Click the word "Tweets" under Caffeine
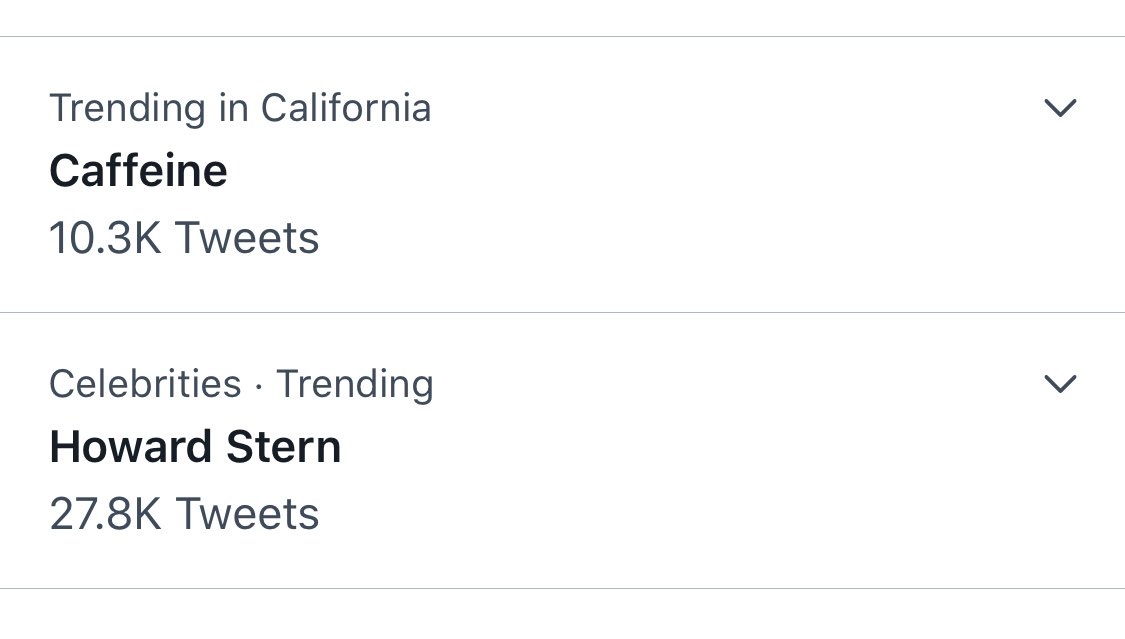The width and height of the screenshot is (1125, 639). coord(247,238)
